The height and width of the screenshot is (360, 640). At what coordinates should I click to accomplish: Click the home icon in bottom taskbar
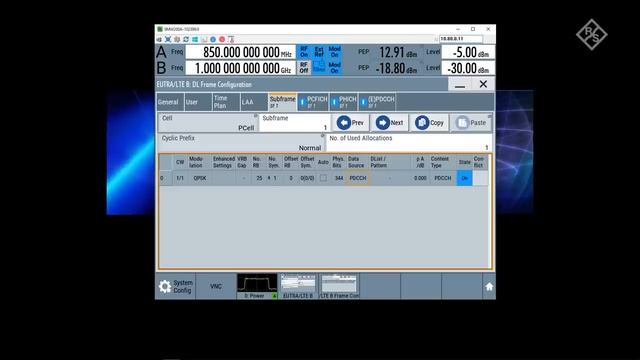pos(489,287)
